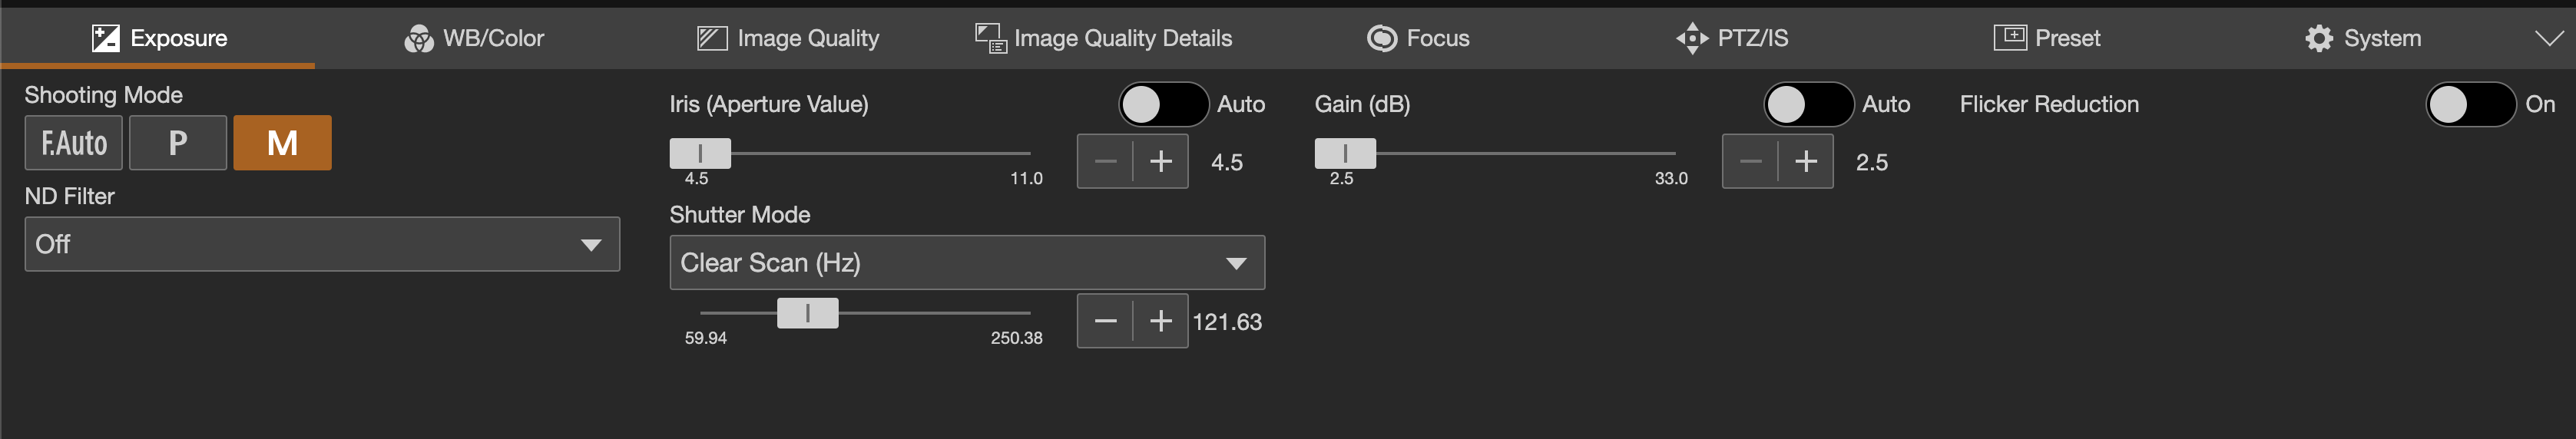Screen dimensions: 2576x439
Task: Open the WB/Color tab icon
Action: coord(418,39)
